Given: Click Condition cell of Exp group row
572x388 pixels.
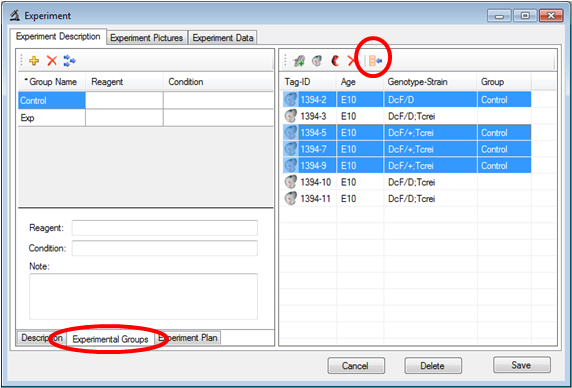Looking at the screenshot, I should (x=218, y=118).
